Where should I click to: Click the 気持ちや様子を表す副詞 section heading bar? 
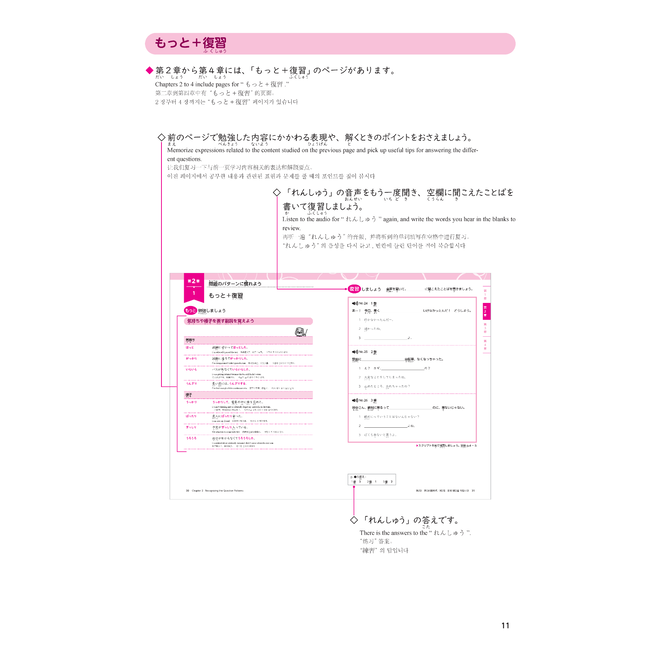point(240,323)
